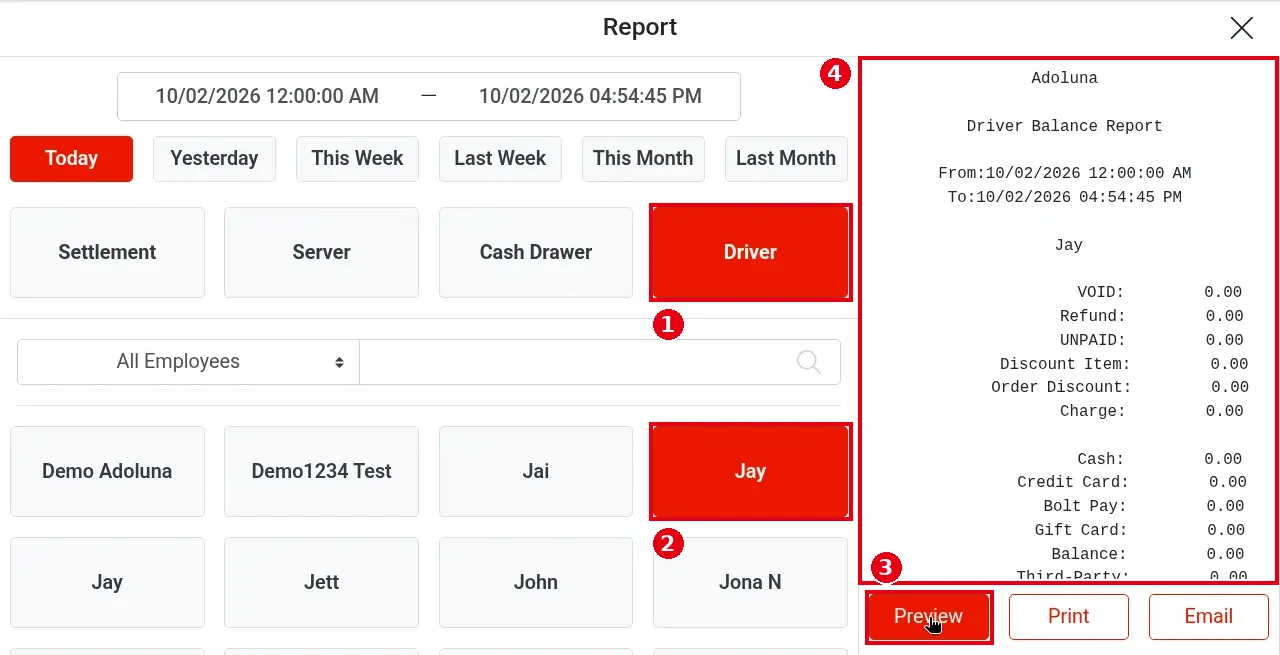Choose the employee Jai
This screenshot has width=1280, height=655.
[536, 471]
